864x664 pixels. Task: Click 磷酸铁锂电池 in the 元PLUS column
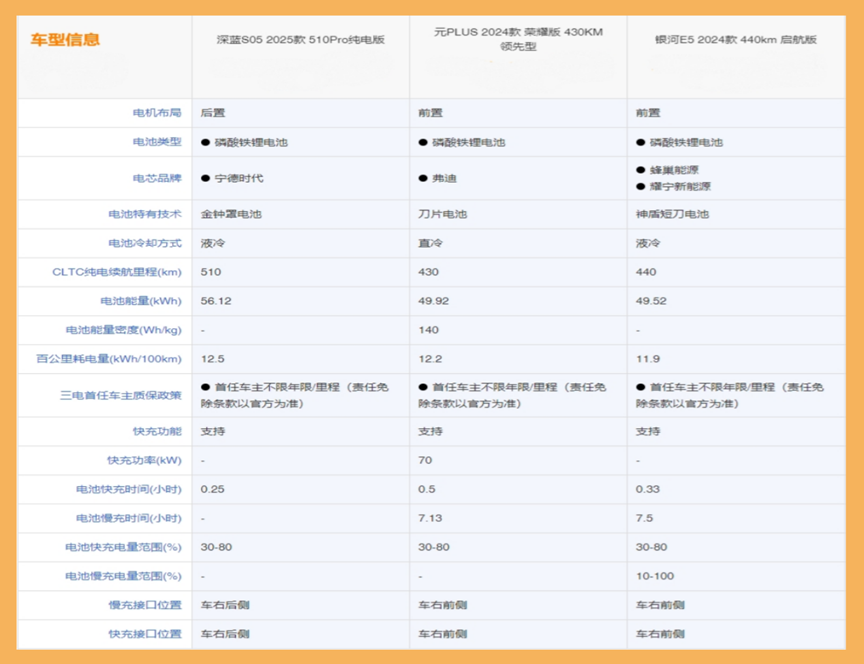click(469, 142)
